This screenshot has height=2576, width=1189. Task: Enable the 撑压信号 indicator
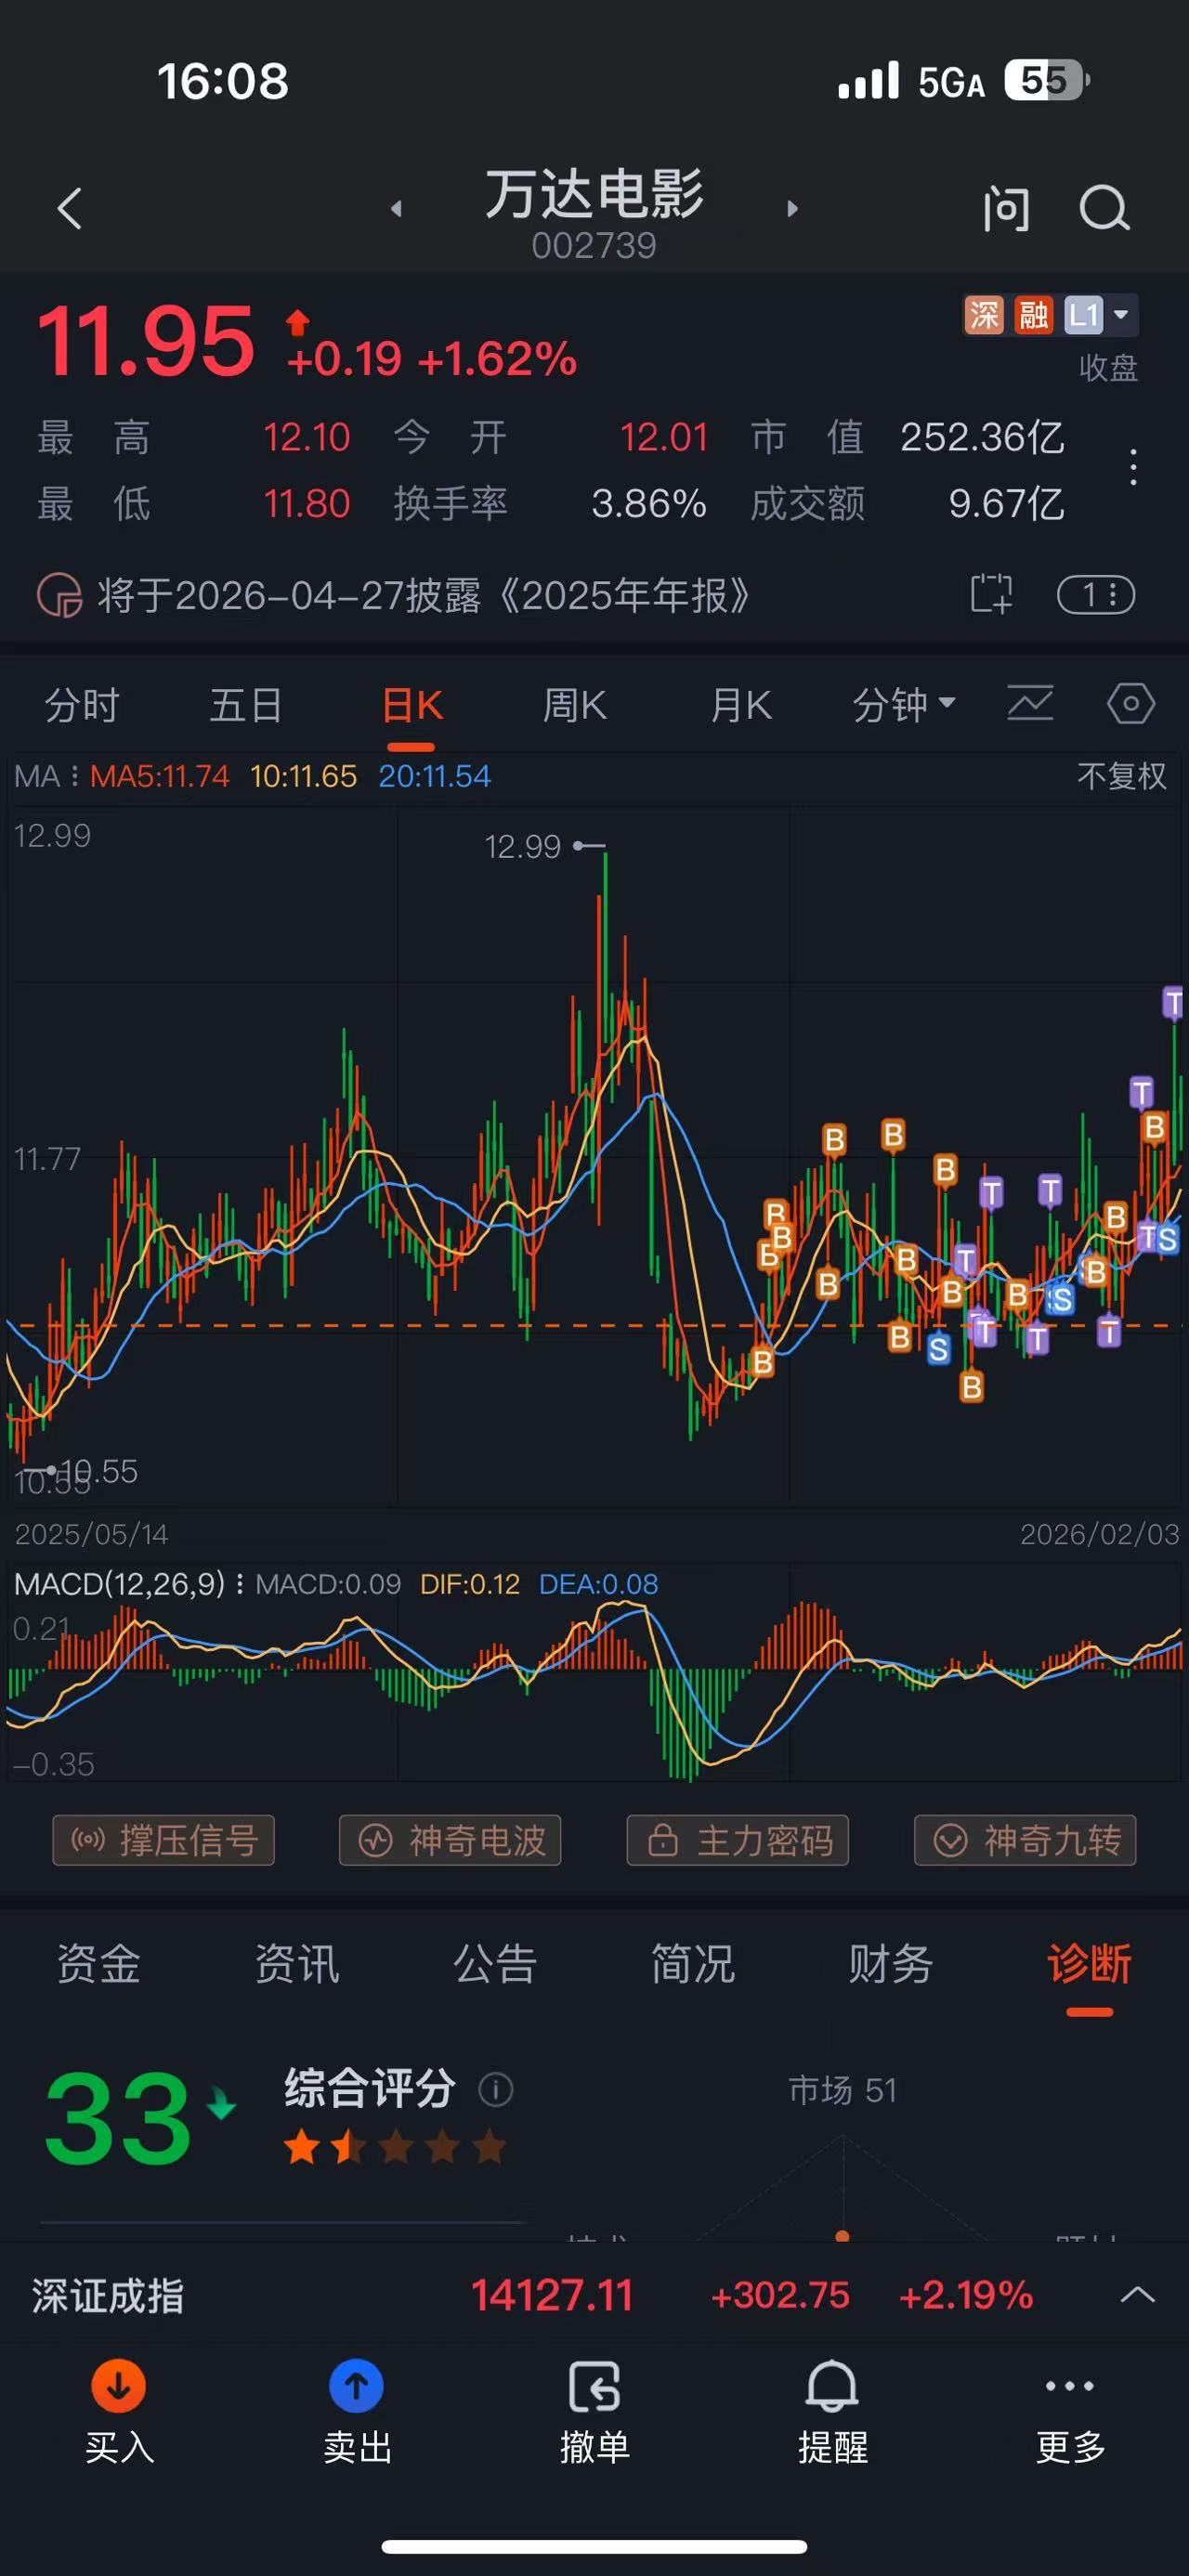pos(163,1840)
